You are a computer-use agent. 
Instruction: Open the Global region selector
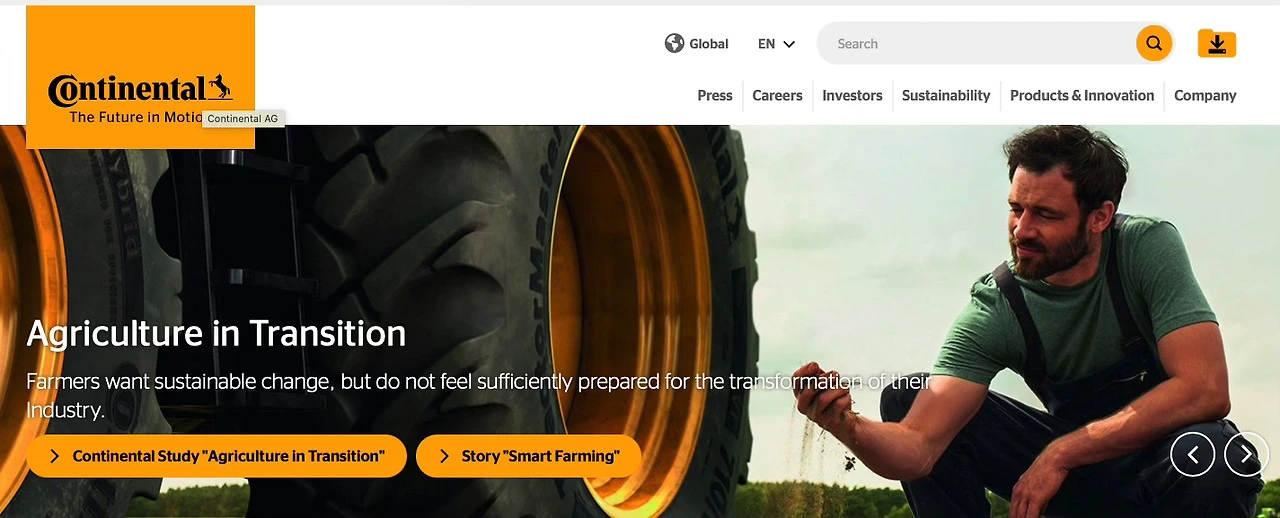697,44
